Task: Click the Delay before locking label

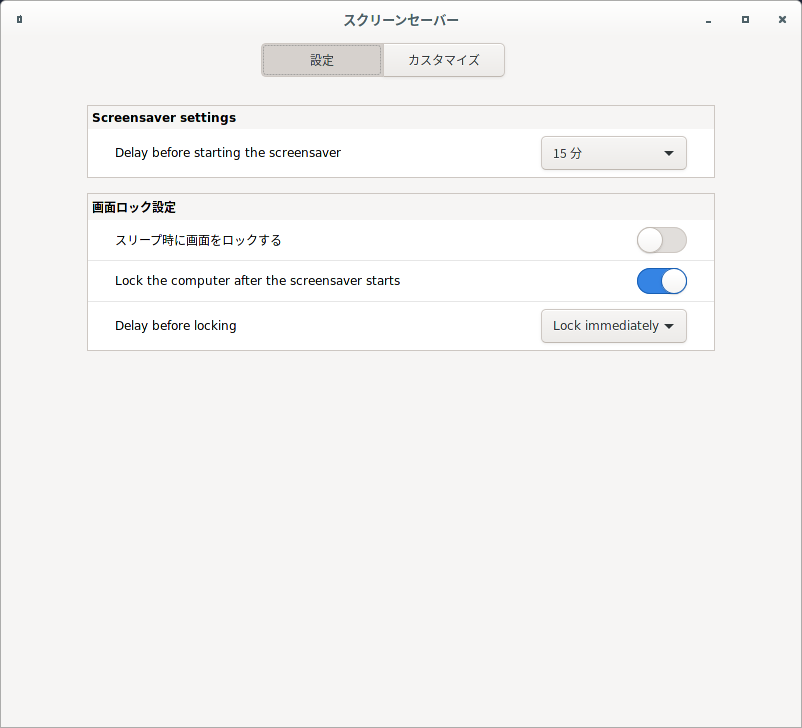Action: 175,325
